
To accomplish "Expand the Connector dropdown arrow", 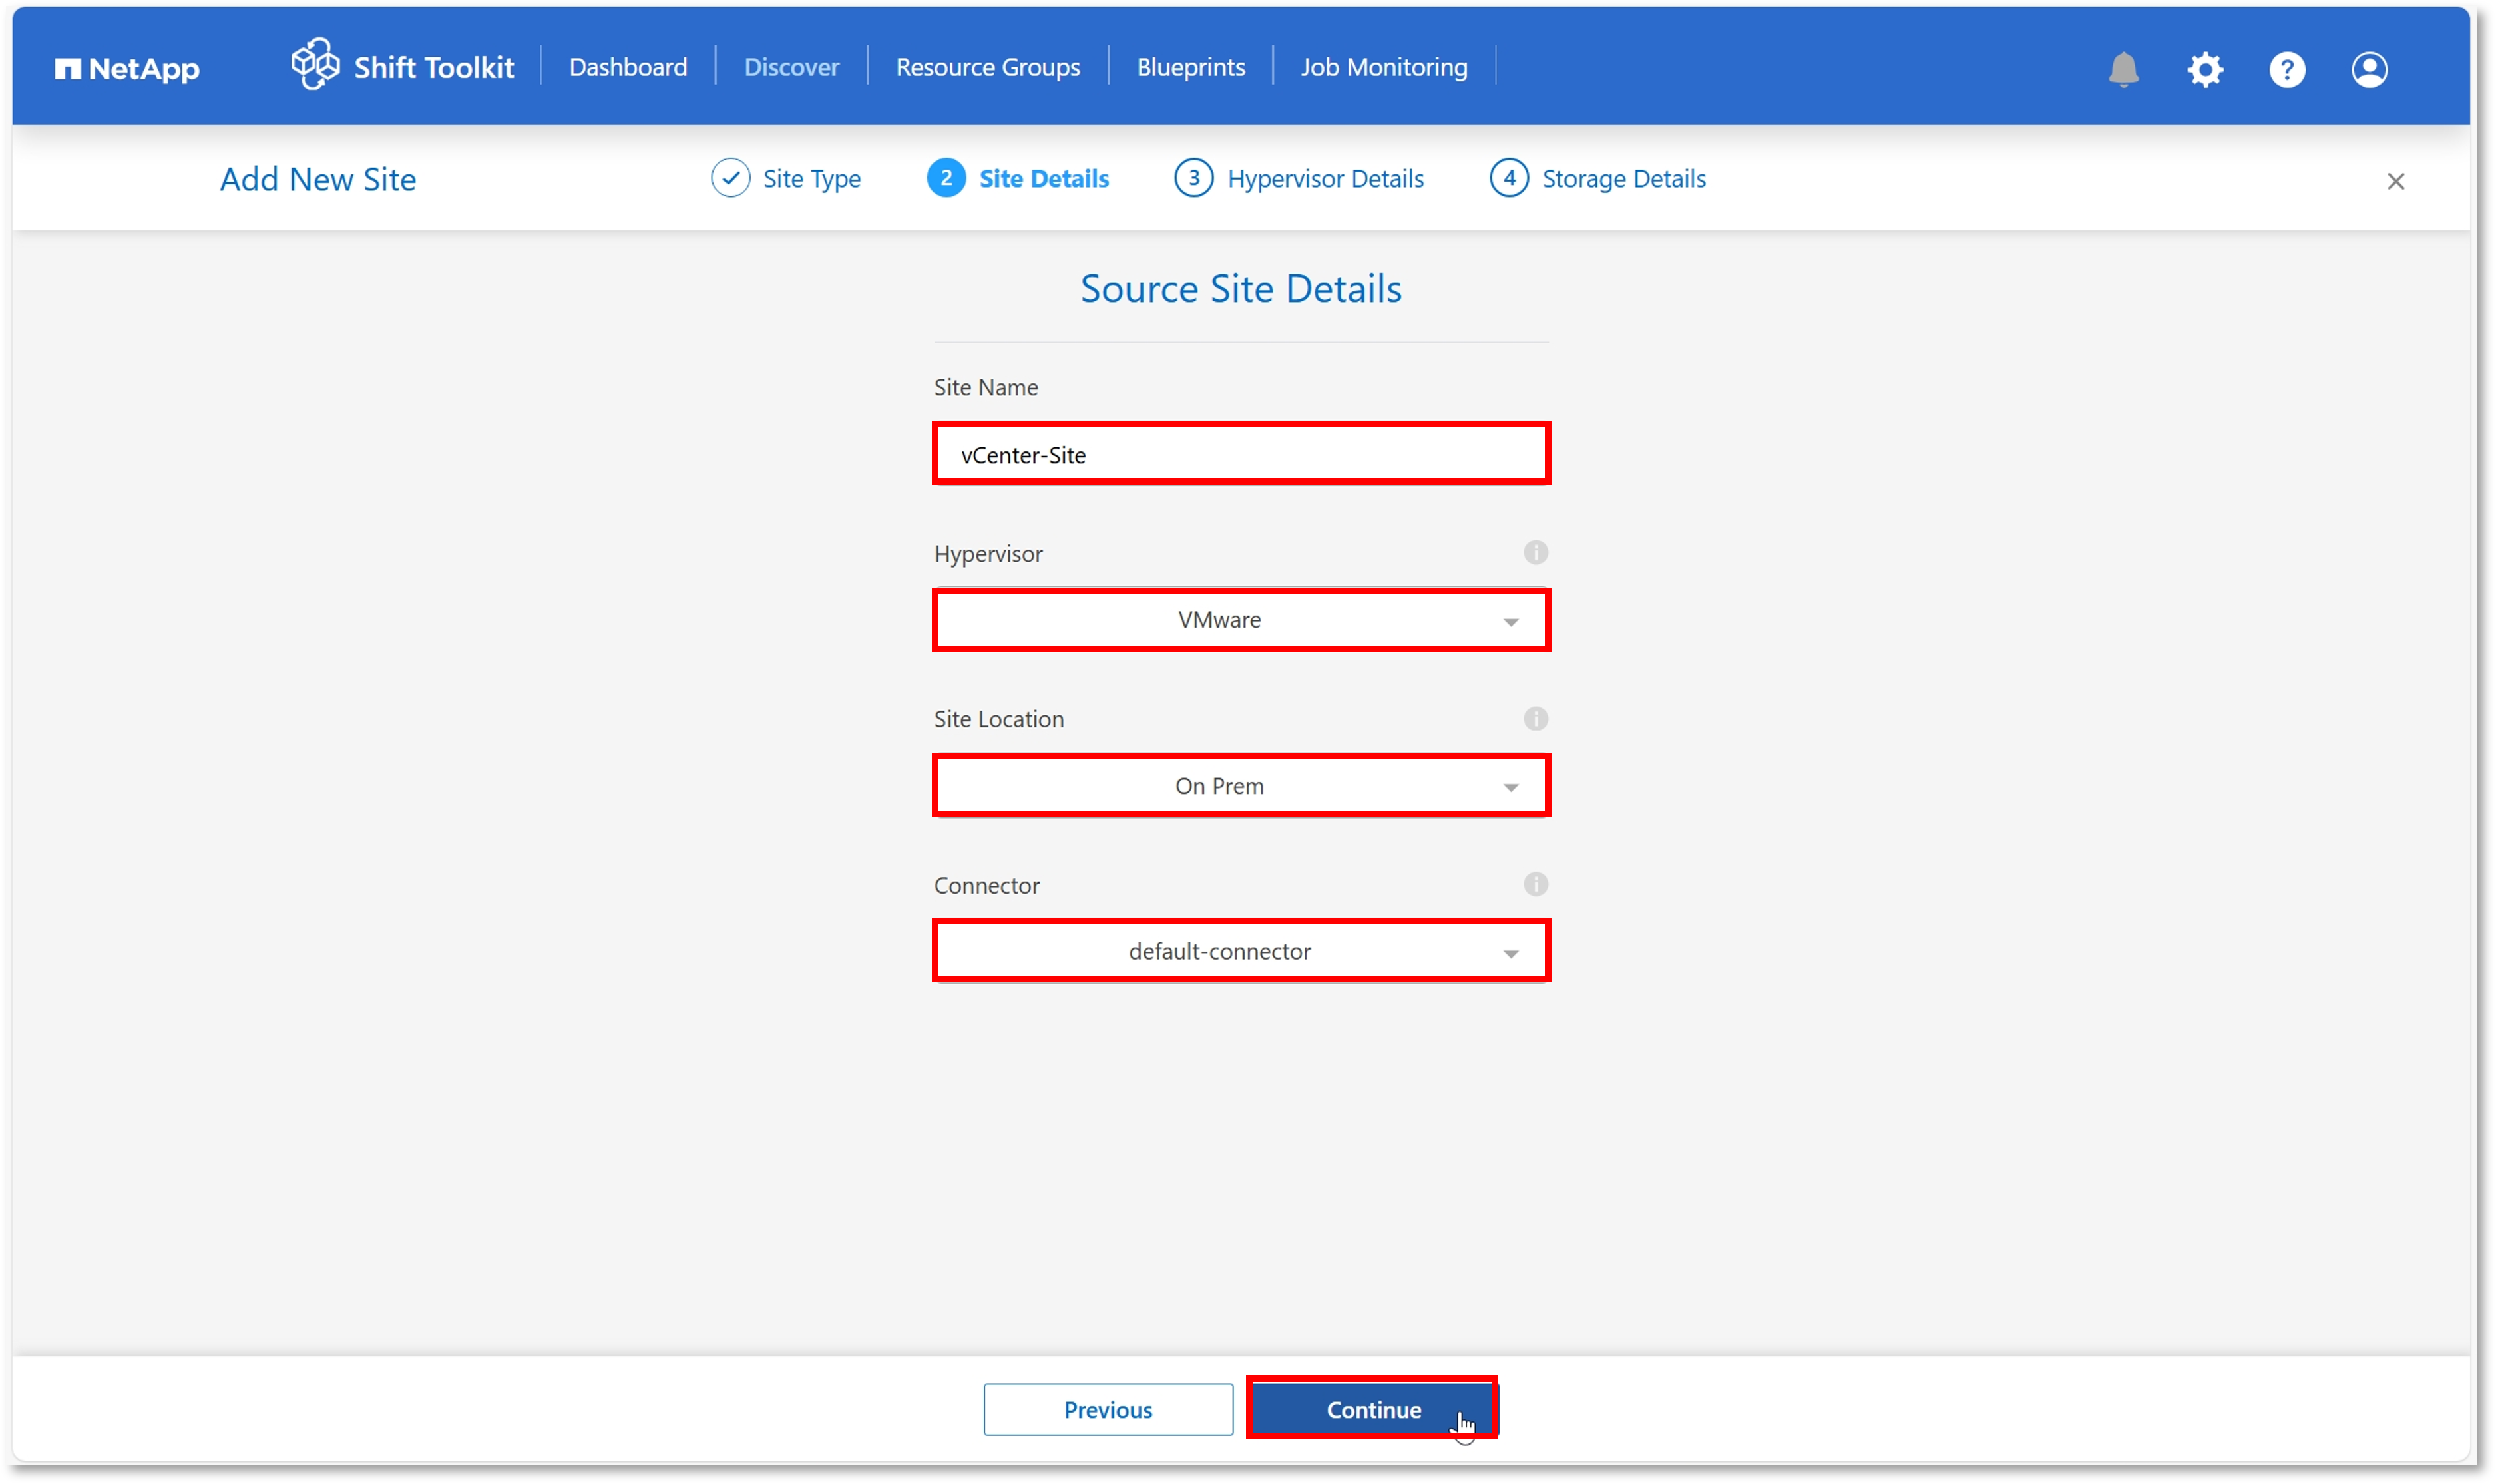I will tap(1510, 954).
